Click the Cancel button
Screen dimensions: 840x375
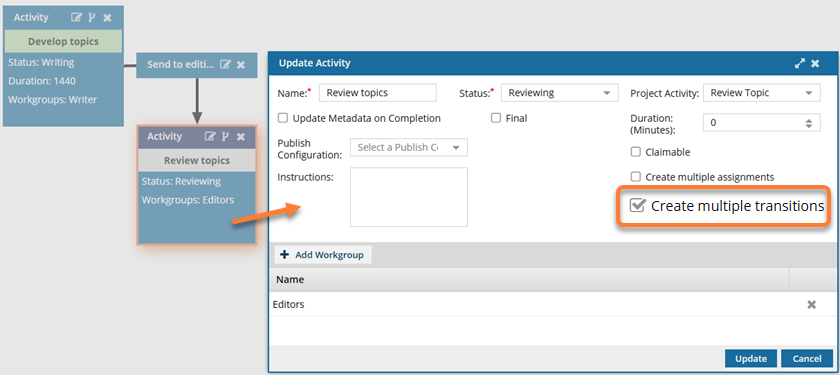click(807, 358)
